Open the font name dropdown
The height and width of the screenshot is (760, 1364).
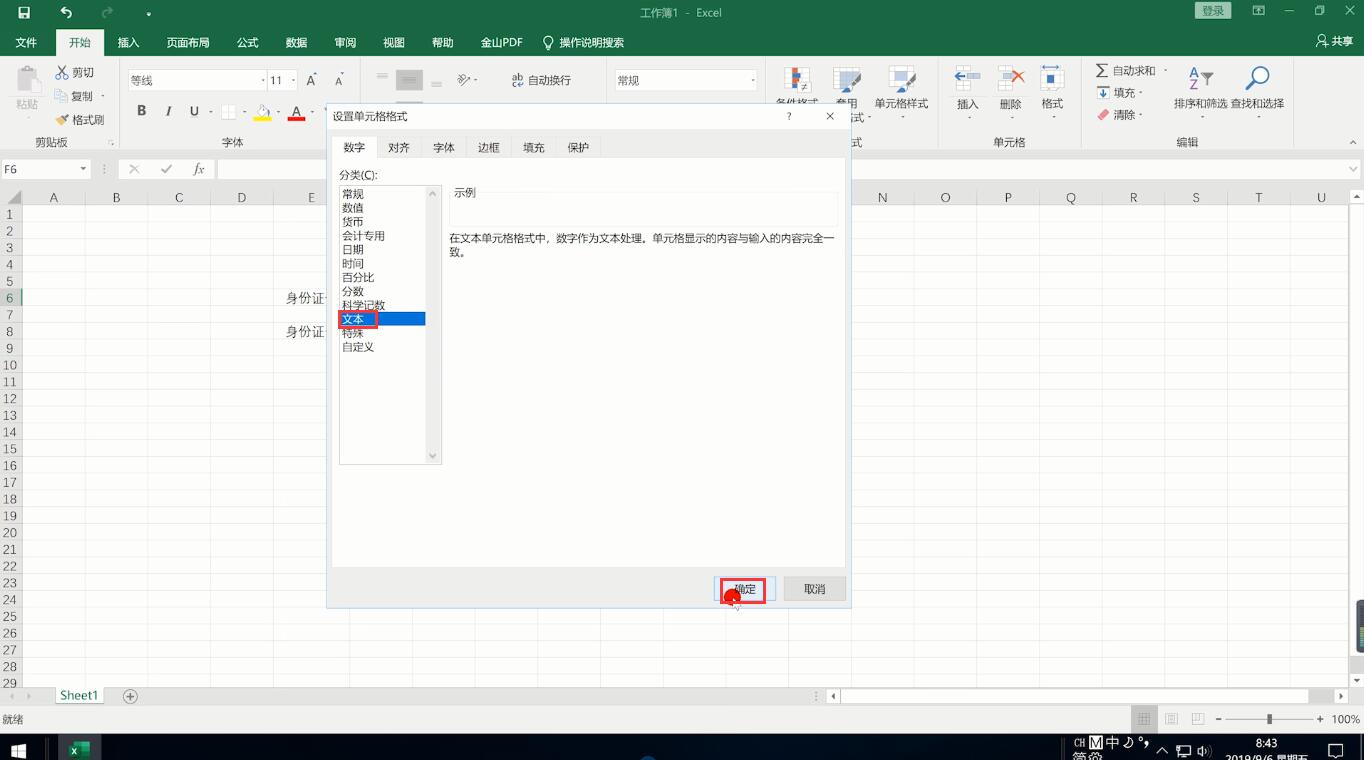coord(263,80)
